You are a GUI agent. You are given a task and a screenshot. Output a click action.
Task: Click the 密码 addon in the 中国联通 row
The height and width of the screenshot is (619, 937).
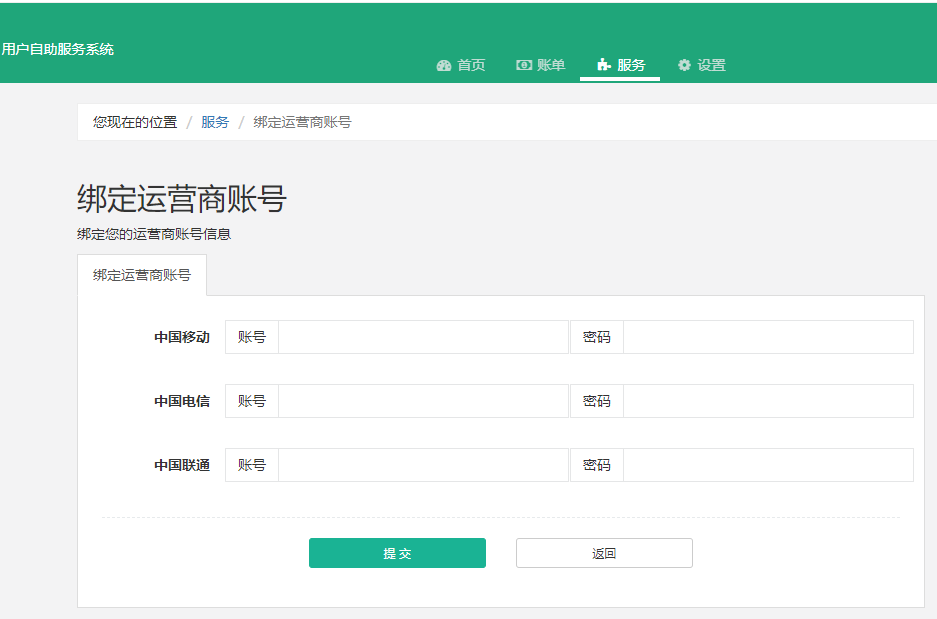pyautogui.click(x=597, y=465)
